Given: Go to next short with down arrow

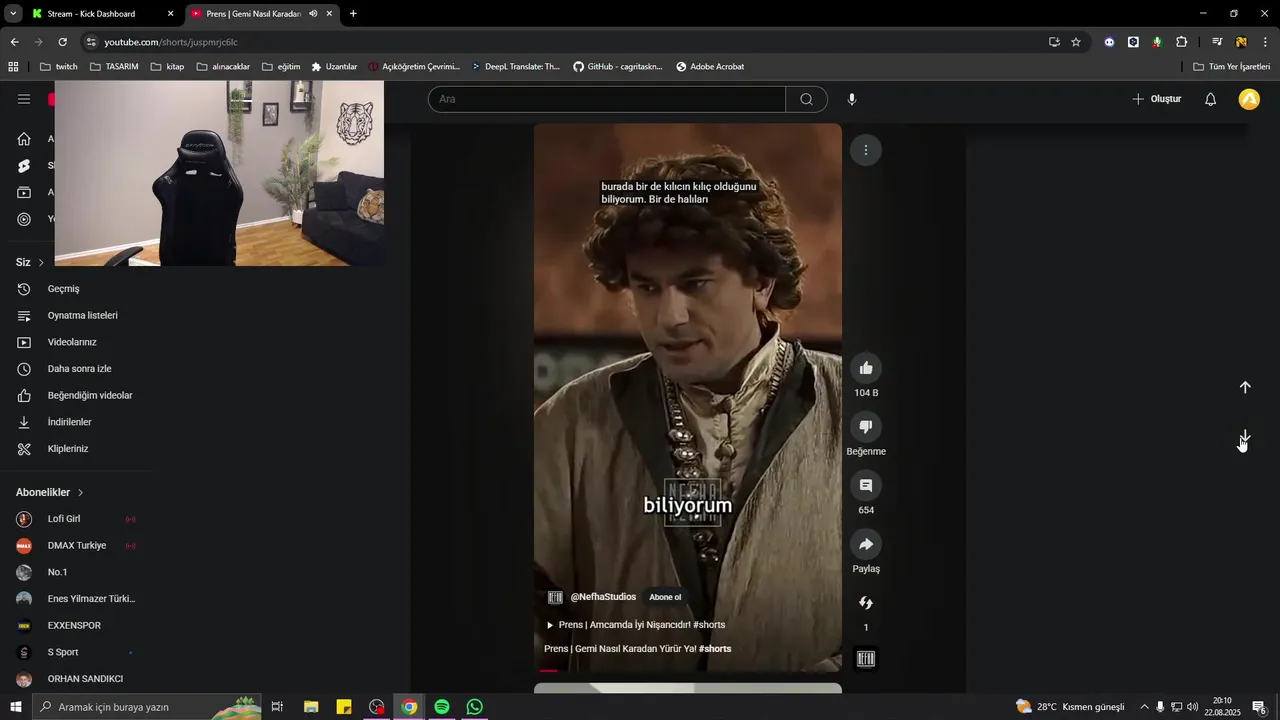Looking at the screenshot, I should click(x=1245, y=438).
